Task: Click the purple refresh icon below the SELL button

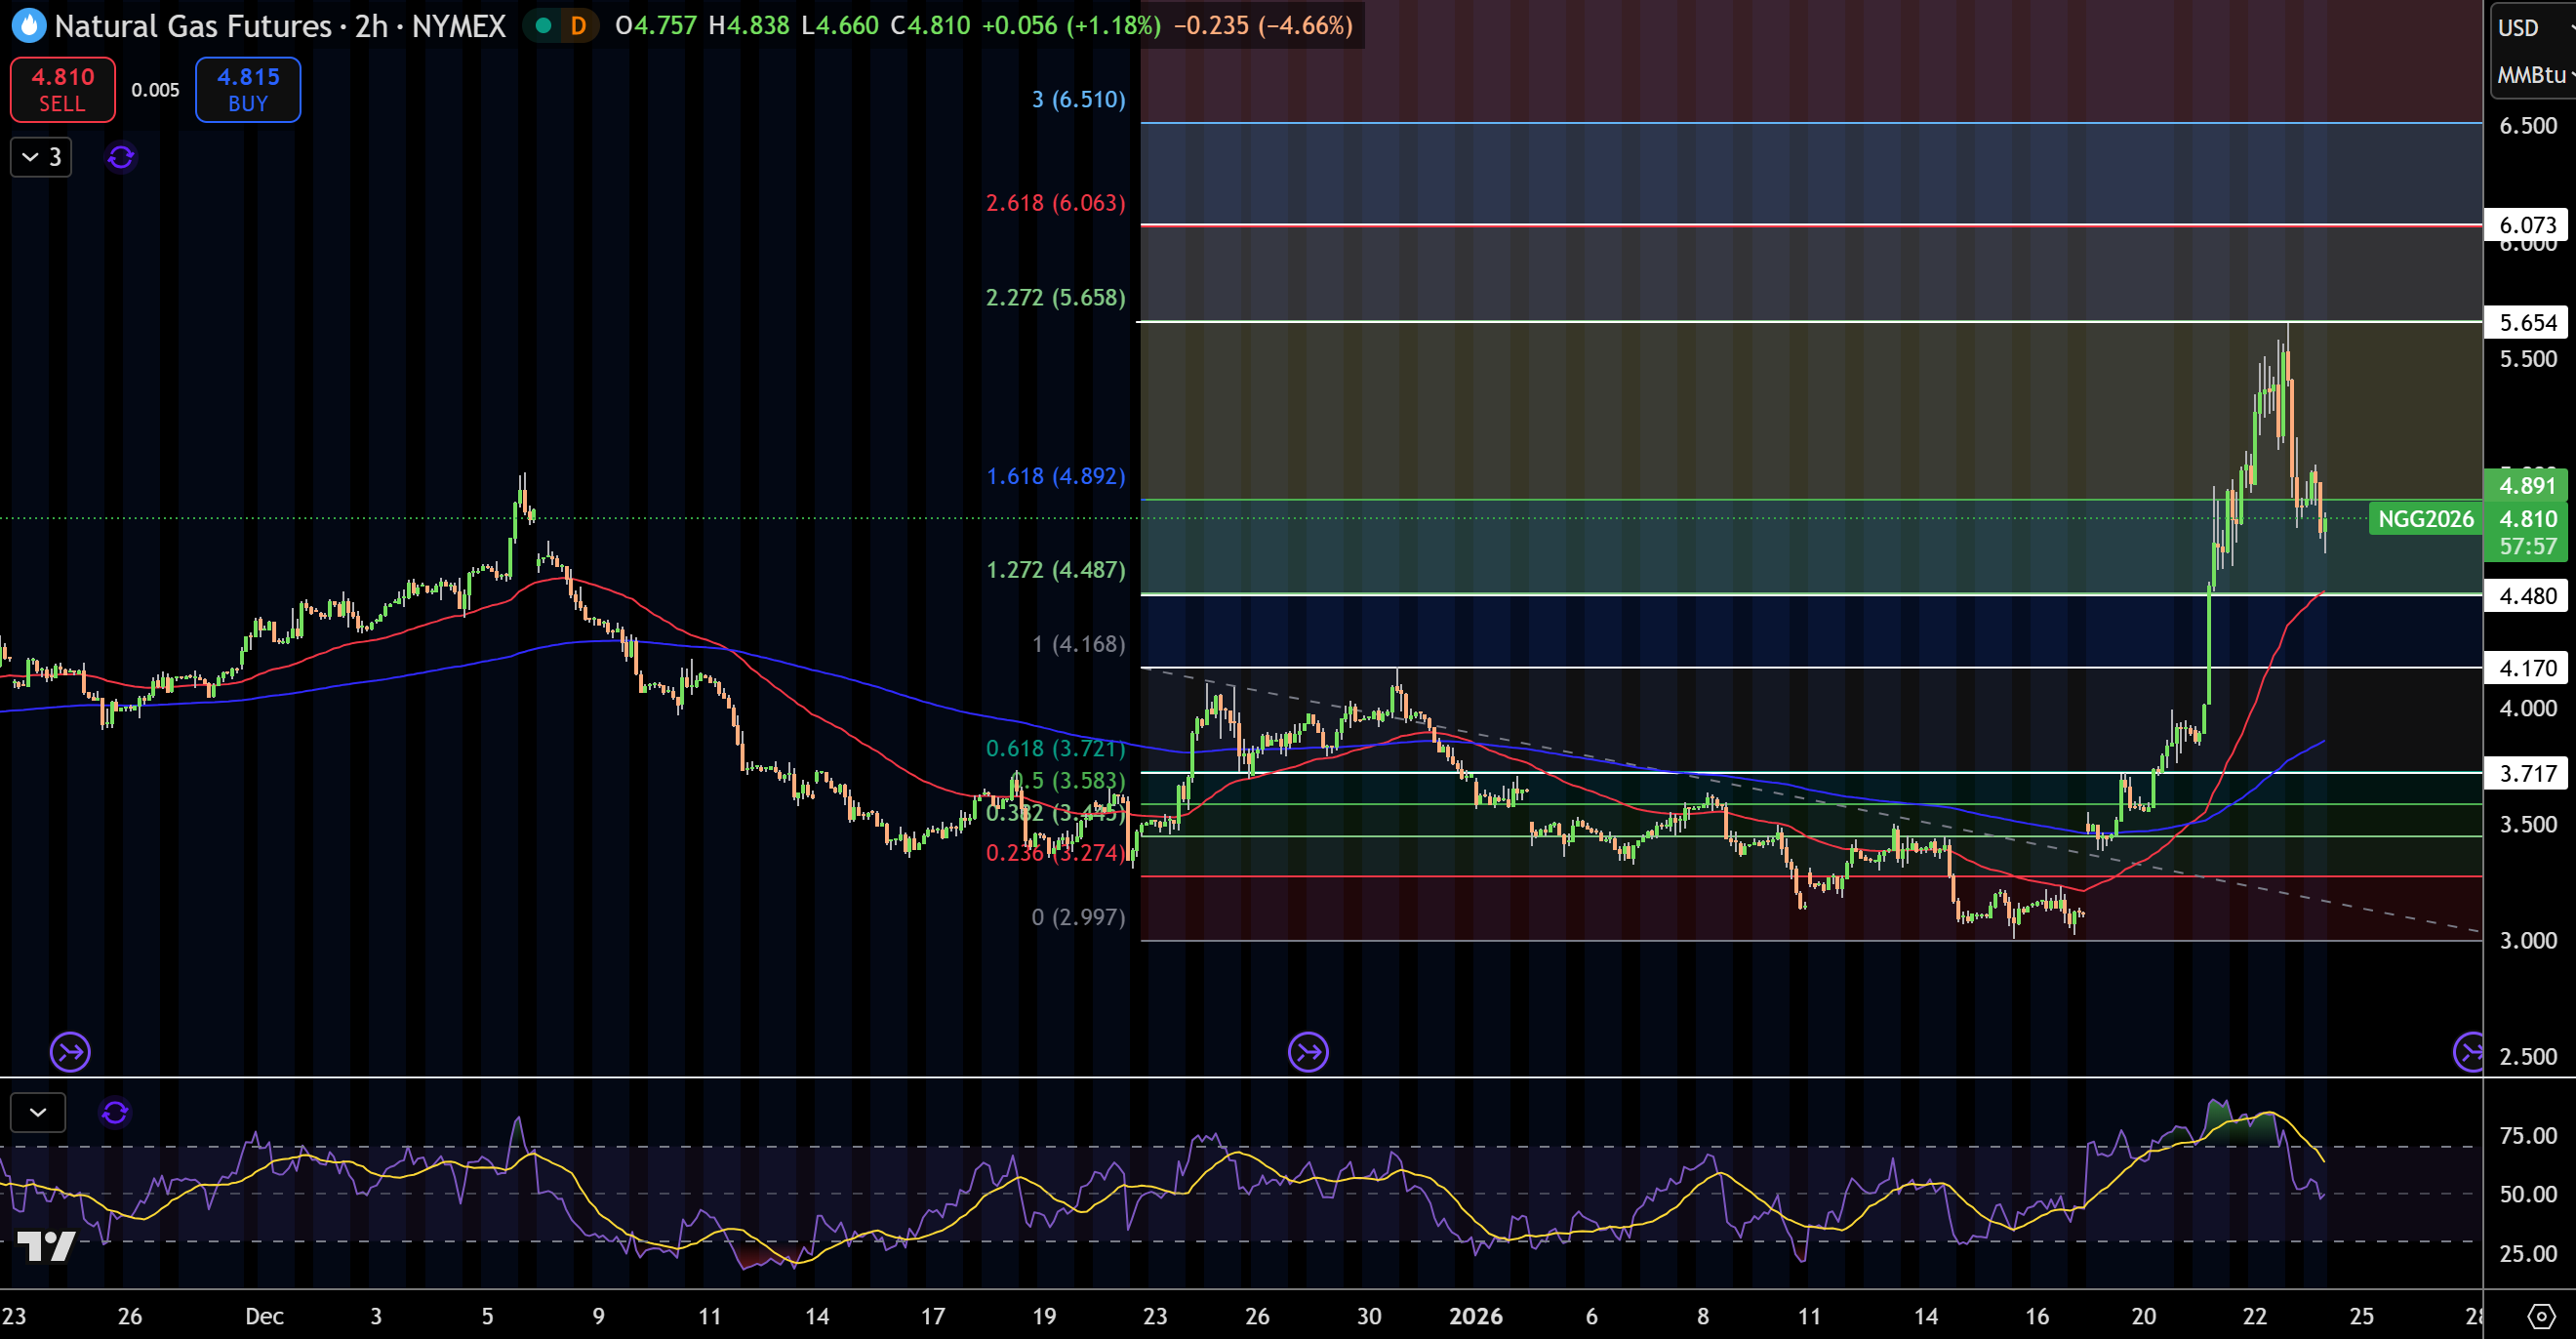Action: [120, 157]
